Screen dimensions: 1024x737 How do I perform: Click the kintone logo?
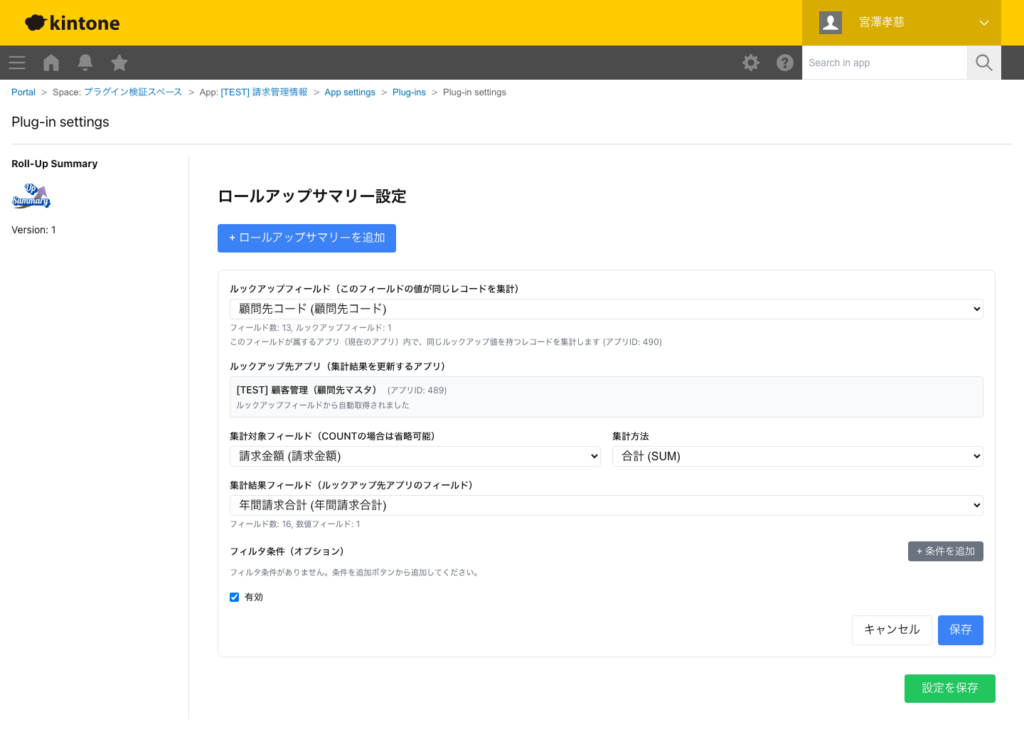(70, 22)
